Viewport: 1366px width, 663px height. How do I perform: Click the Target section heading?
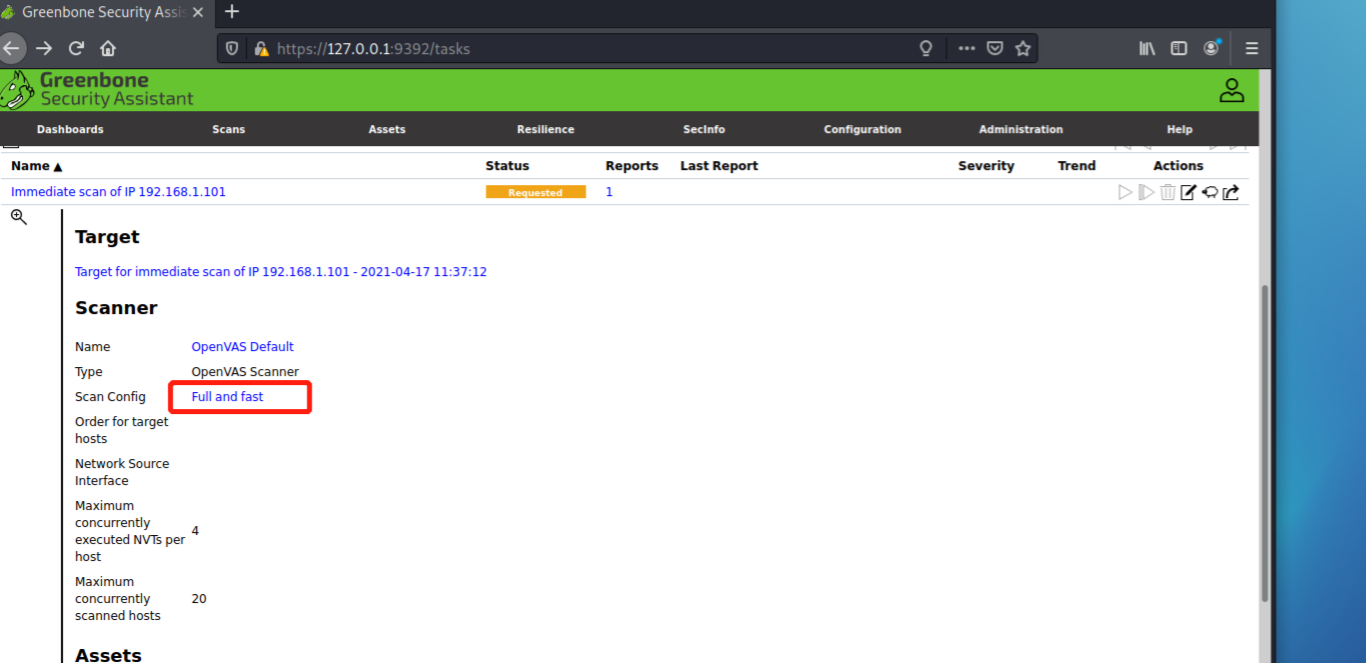(107, 237)
